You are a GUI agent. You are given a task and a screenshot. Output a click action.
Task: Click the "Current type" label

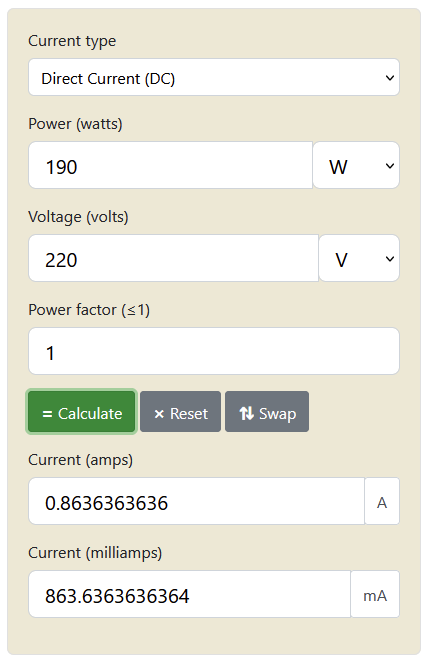pos(72,41)
